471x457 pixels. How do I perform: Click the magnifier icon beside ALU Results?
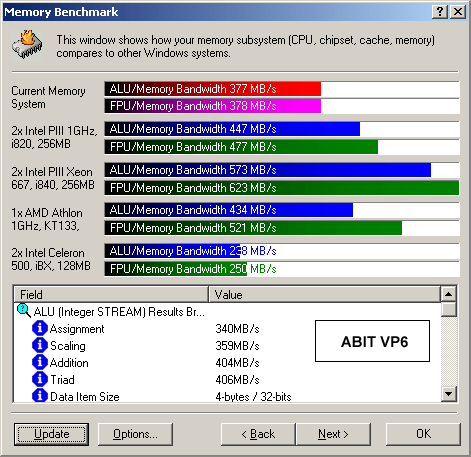click(24, 311)
